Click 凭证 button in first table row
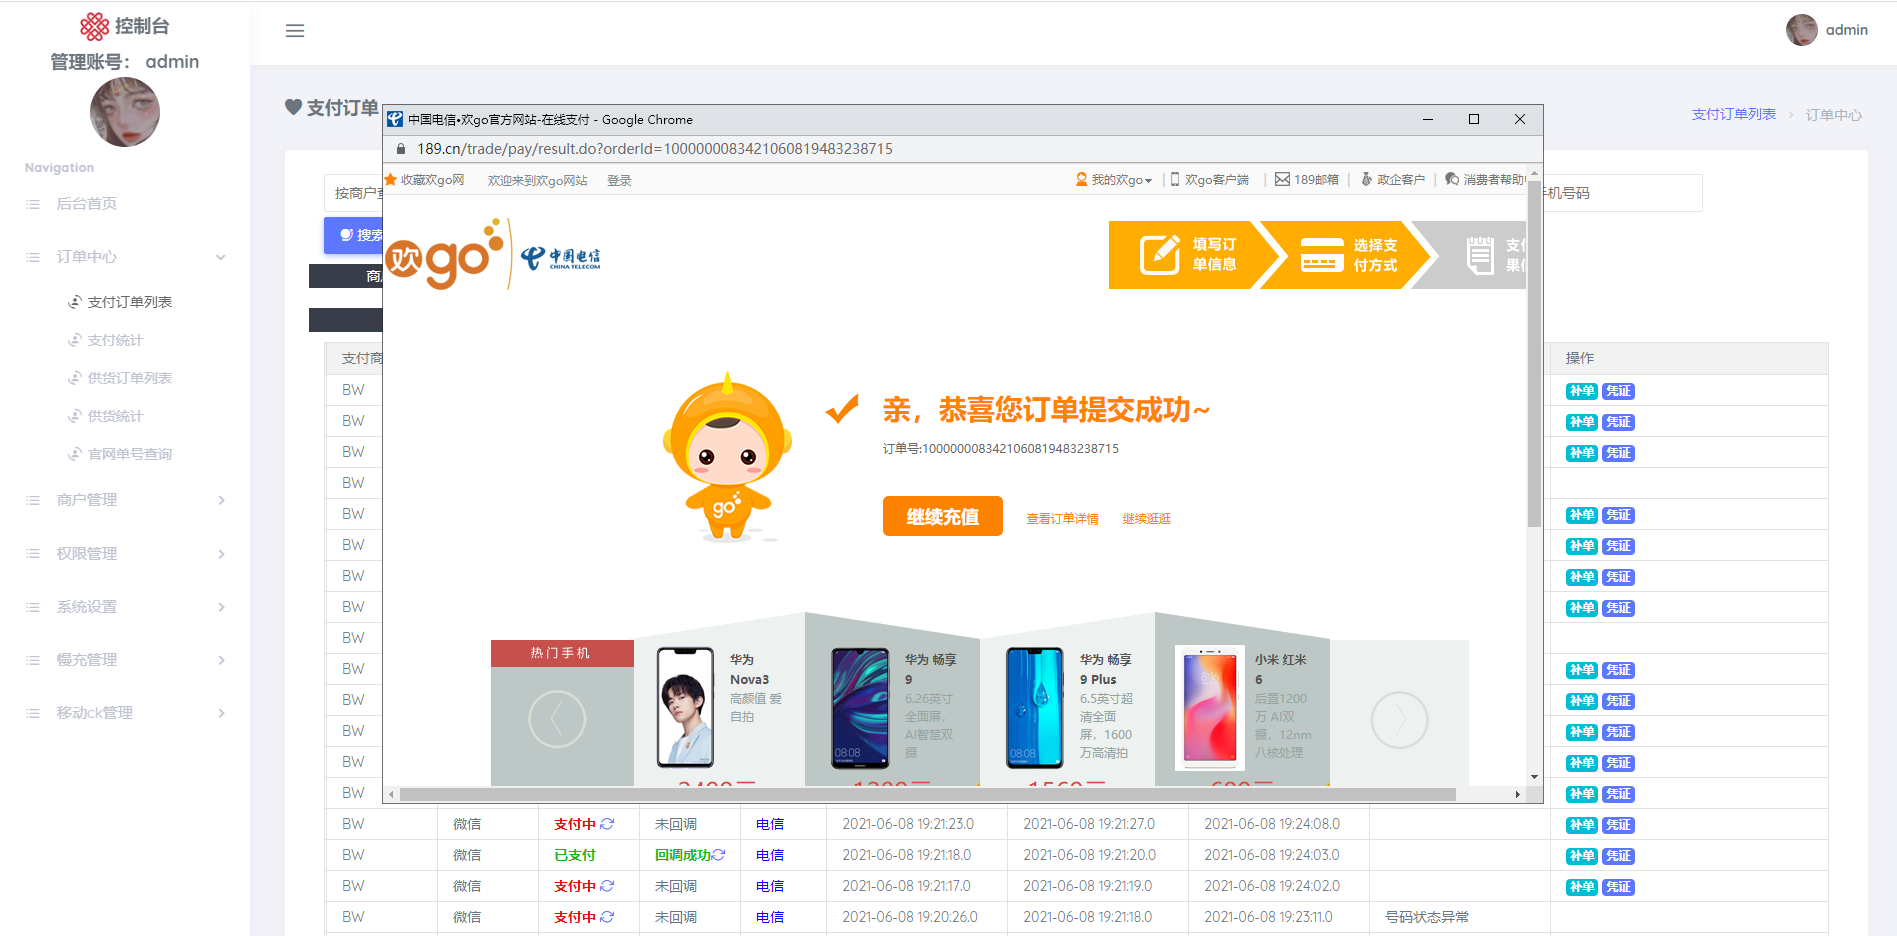Screen dimensions: 1897x936 (1618, 391)
